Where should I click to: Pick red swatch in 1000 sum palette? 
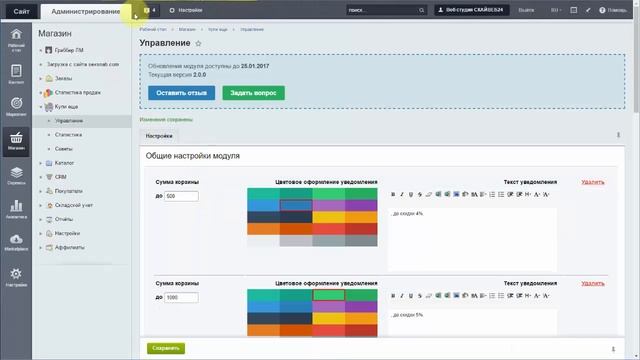329,330
